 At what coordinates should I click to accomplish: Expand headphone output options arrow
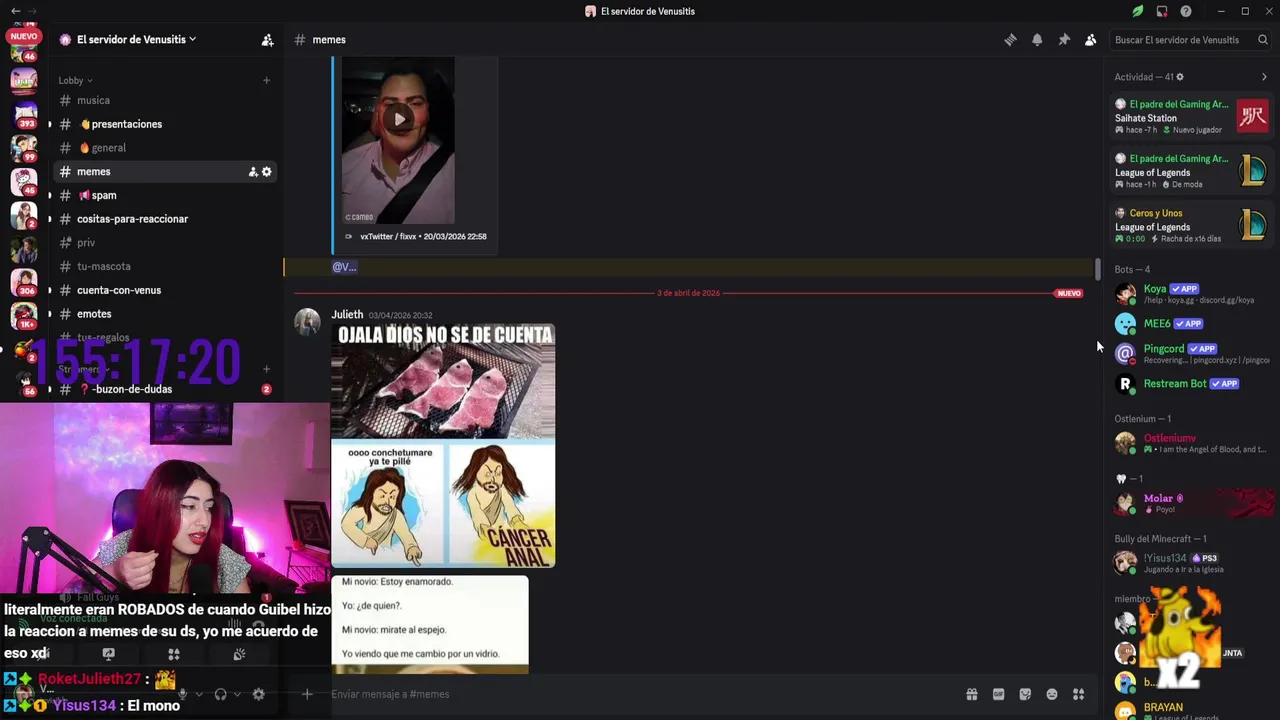[237, 694]
